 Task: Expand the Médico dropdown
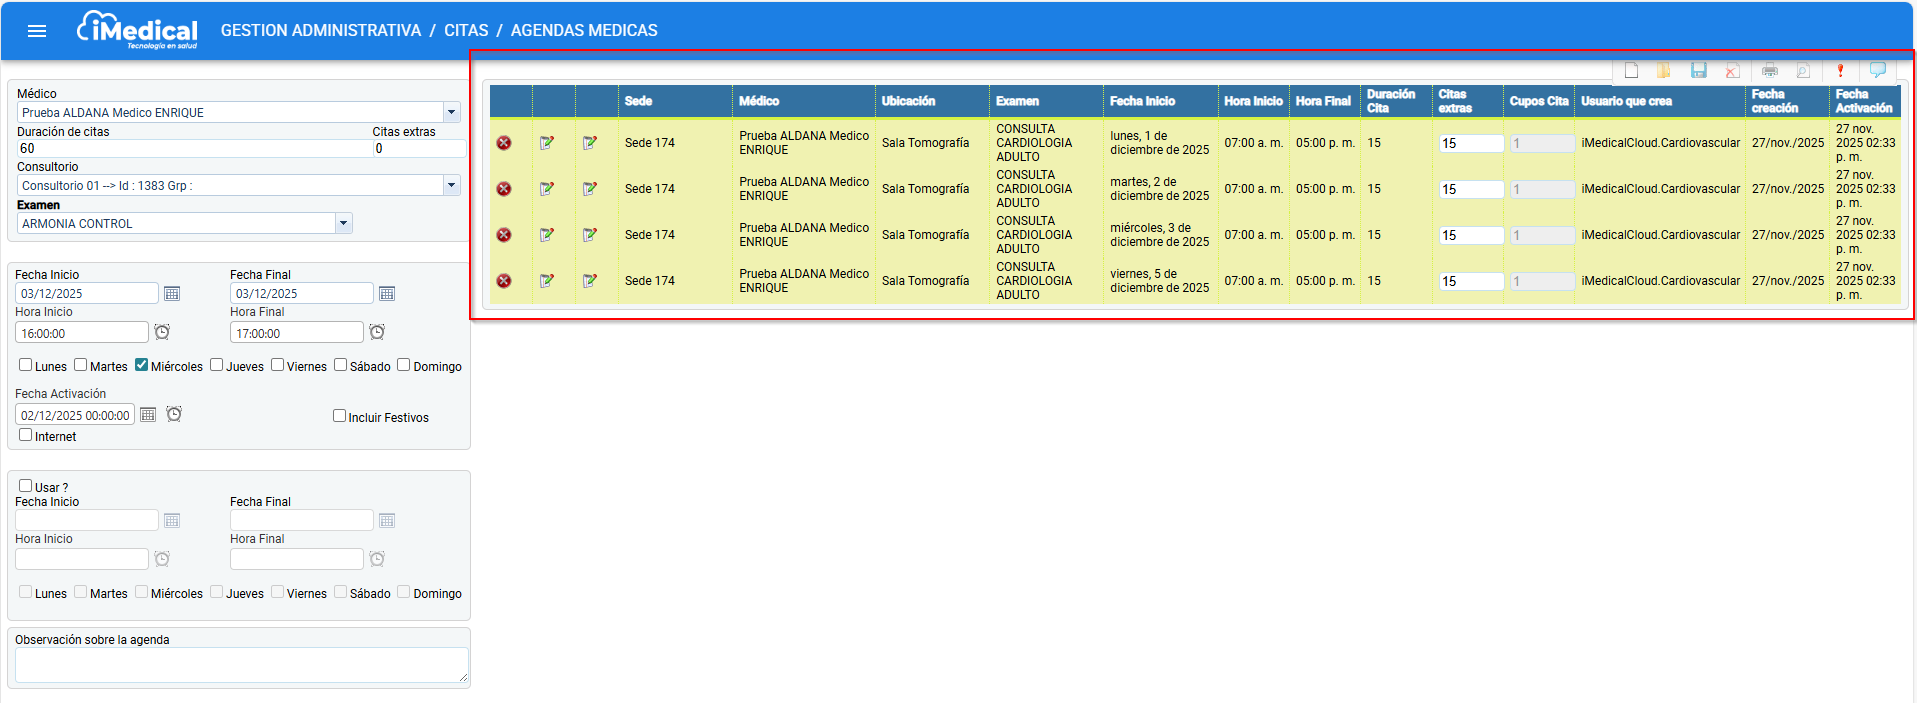[451, 113]
